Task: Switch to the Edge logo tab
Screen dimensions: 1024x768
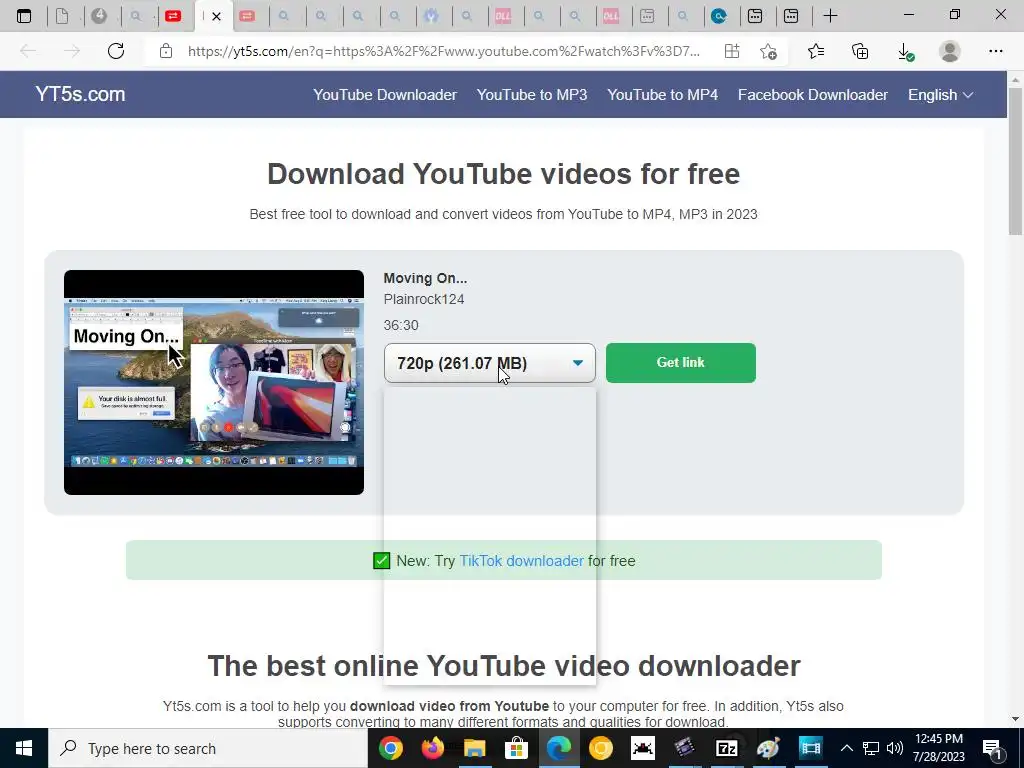Action: (719, 16)
